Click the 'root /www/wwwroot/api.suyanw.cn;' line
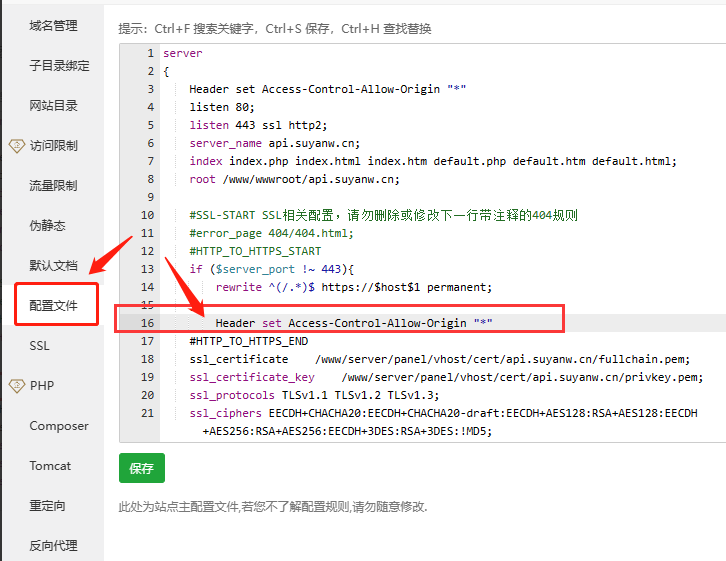This screenshot has width=726, height=561. click(x=294, y=179)
